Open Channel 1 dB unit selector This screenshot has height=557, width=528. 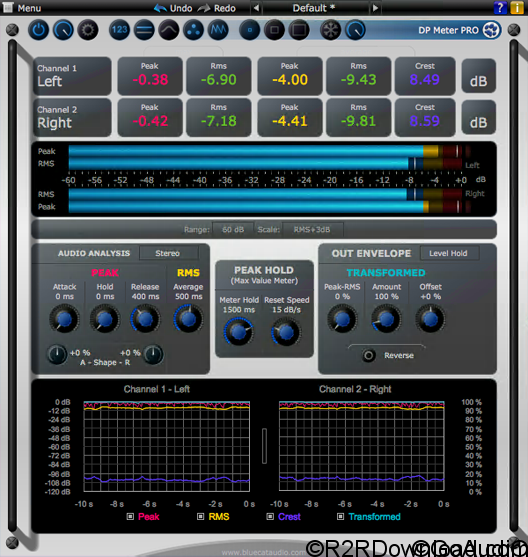pyautogui.click(x=478, y=76)
